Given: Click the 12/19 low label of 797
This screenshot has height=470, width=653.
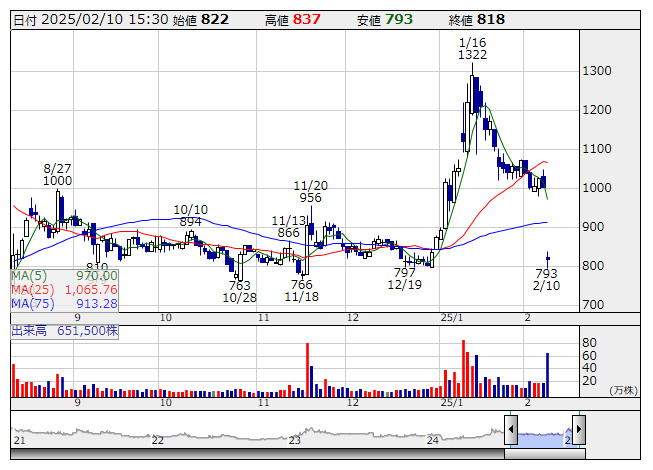Looking at the screenshot, I should pos(405,278).
